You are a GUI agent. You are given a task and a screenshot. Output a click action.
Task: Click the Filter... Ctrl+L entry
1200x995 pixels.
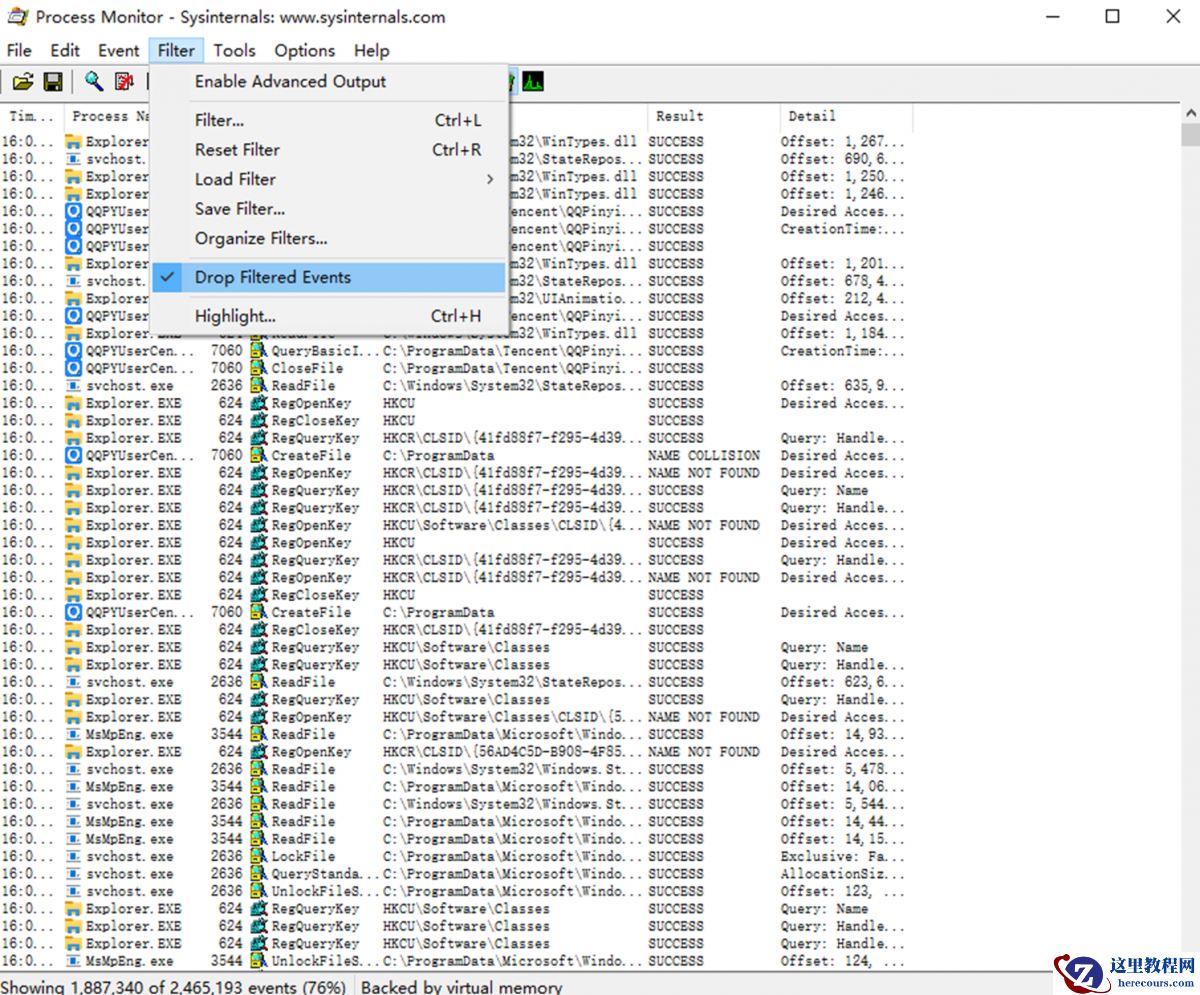(219, 120)
